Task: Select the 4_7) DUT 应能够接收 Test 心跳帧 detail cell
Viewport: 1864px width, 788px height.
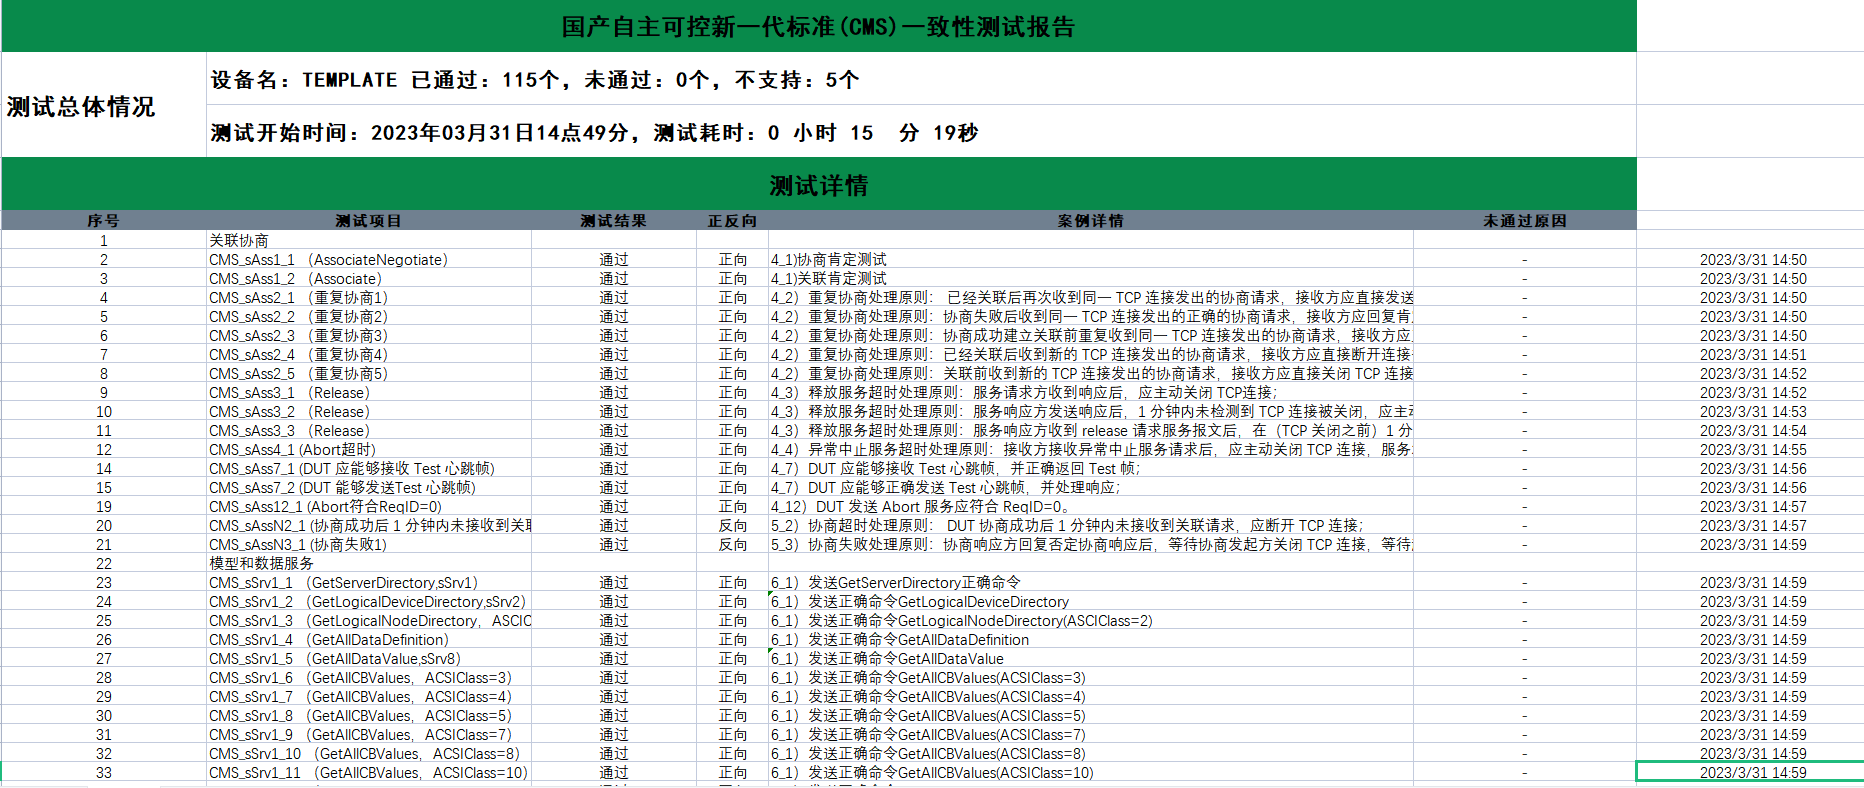Action: coord(1091,468)
